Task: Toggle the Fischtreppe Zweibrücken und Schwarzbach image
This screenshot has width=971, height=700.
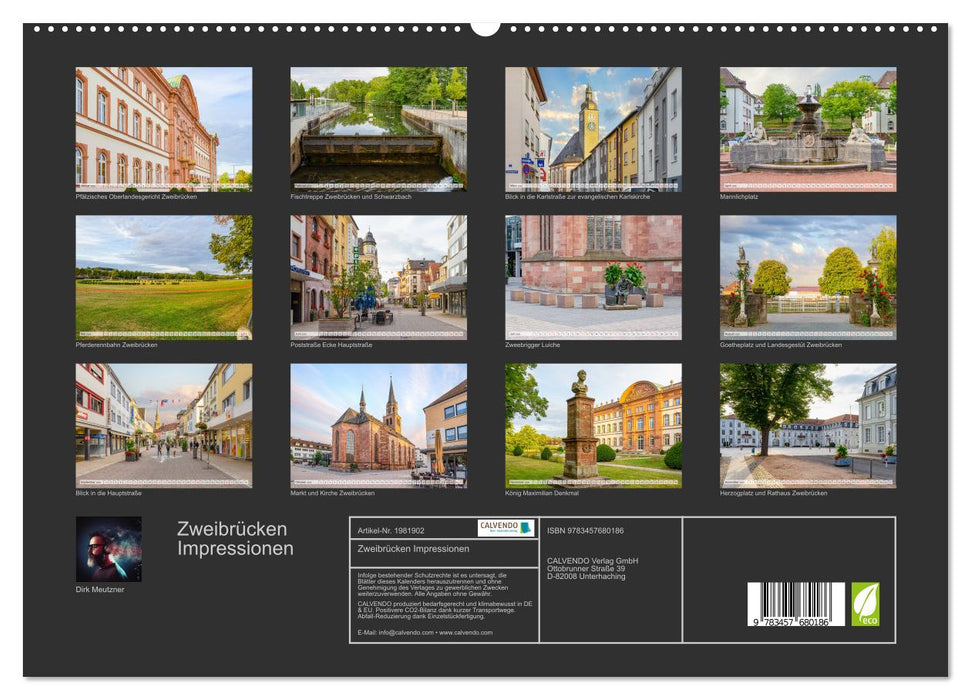Action: [x=378, y=128]
